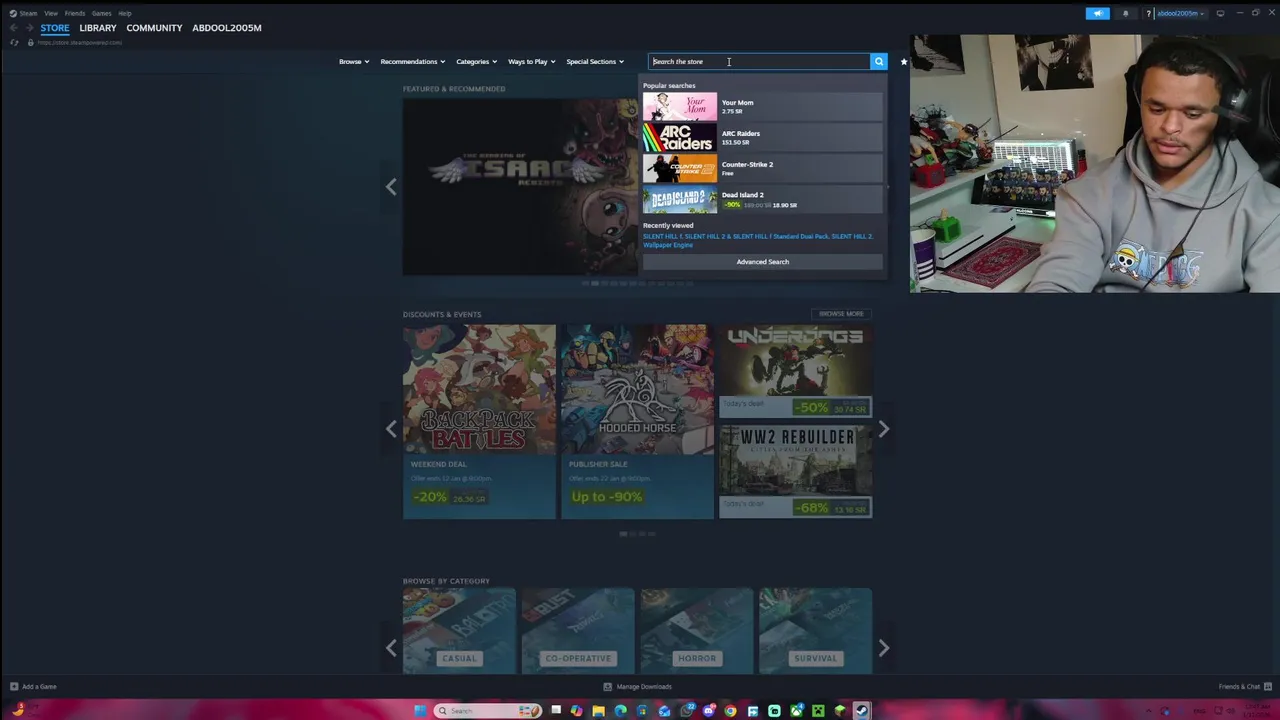
Task: Go to the STORE tab
Action: [55, 28]
